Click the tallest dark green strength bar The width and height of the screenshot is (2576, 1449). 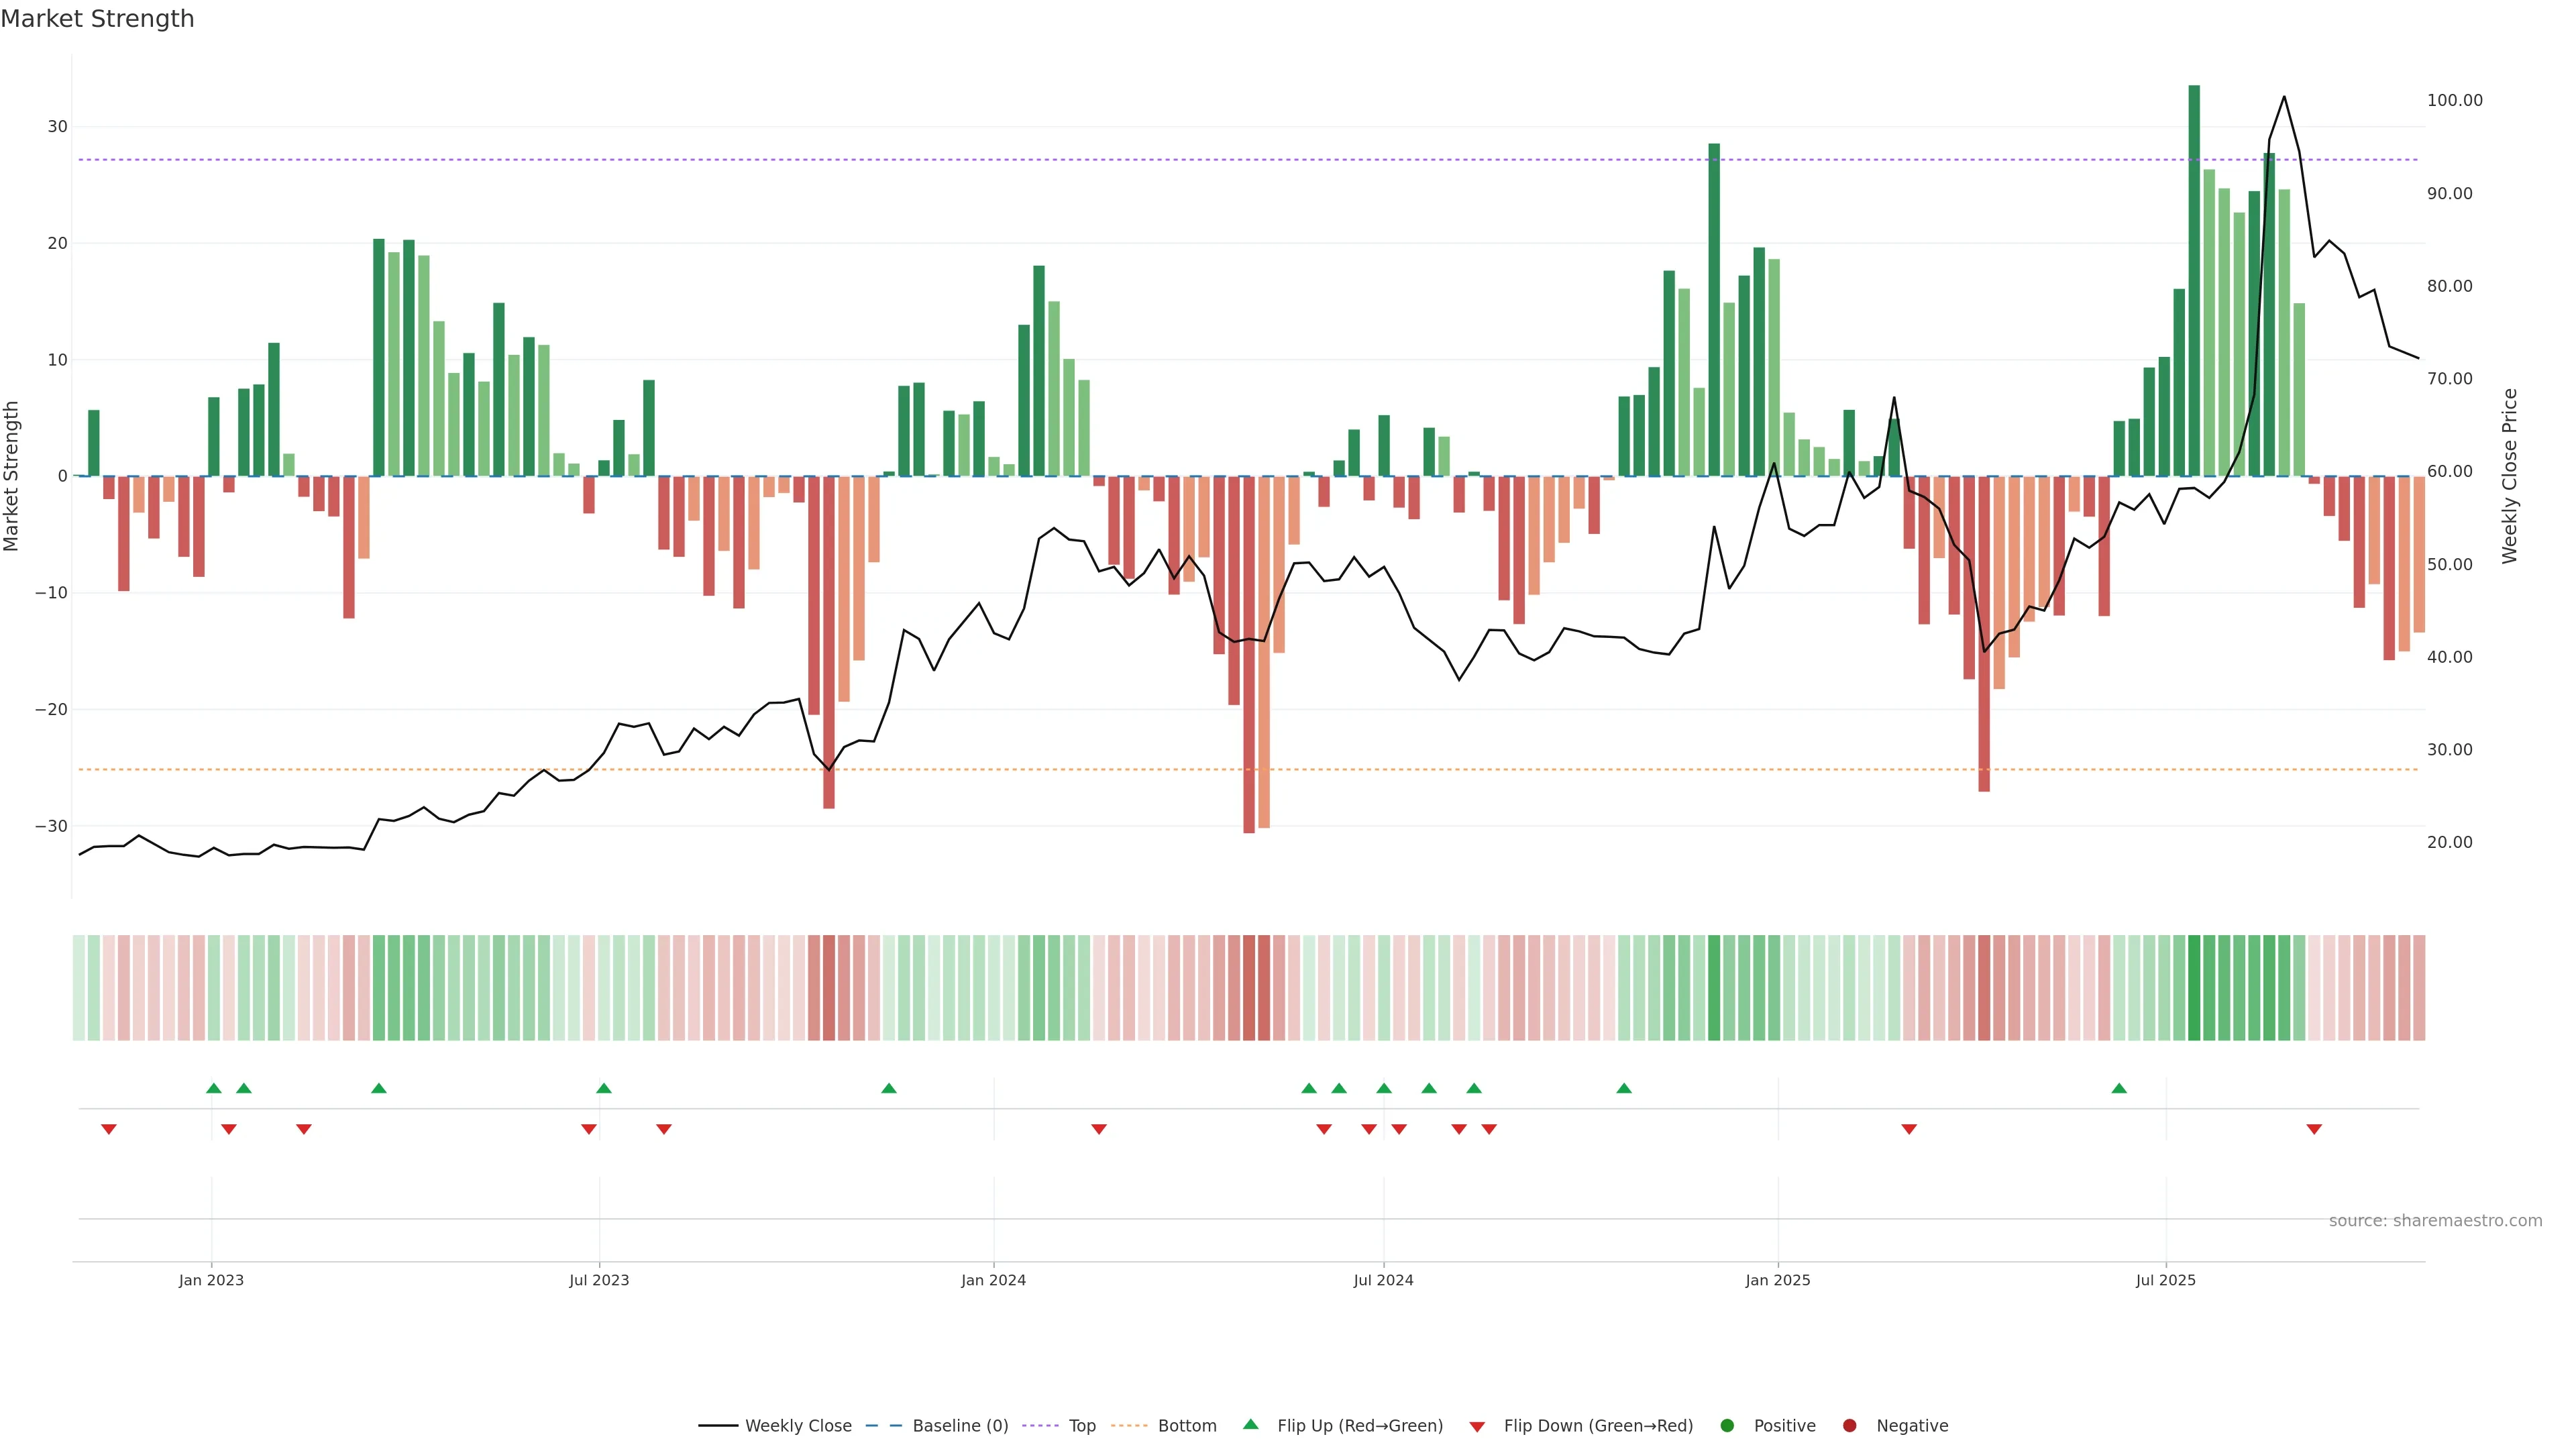(x=2194, y=280)
